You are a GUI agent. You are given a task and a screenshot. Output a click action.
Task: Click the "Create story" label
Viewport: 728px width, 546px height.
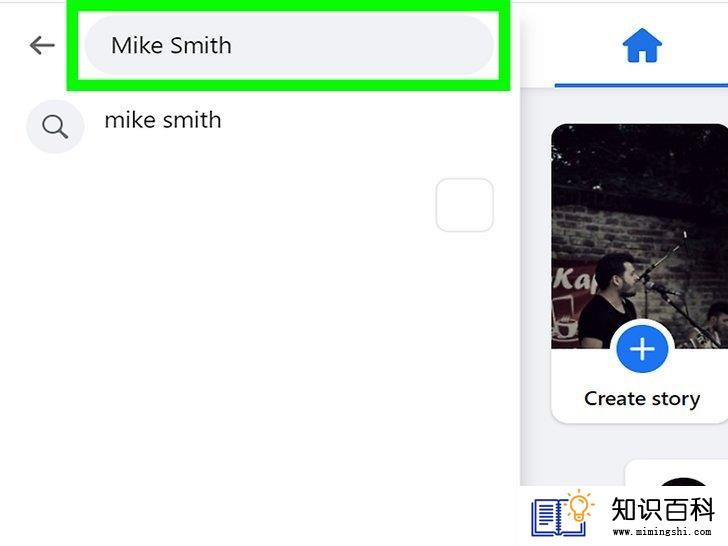pos(642,398)
